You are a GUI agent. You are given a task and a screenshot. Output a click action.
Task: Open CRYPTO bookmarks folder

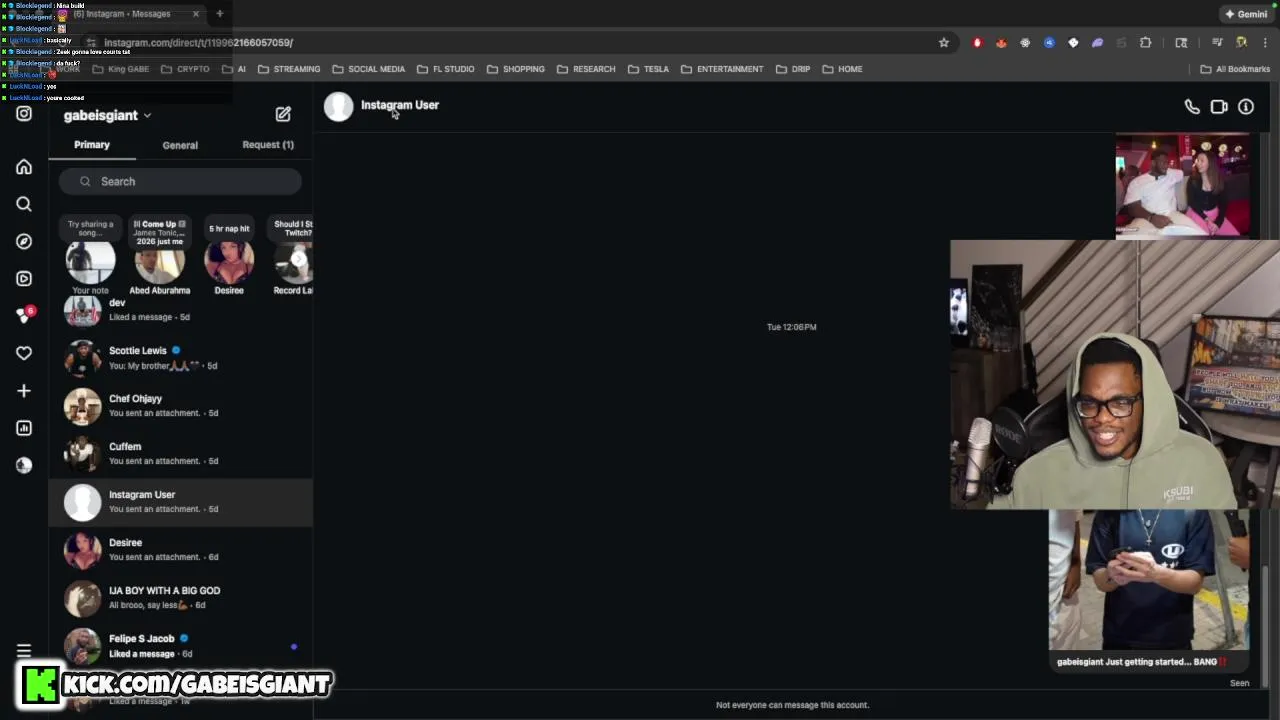pyautogui.click(x=185, y=69)
